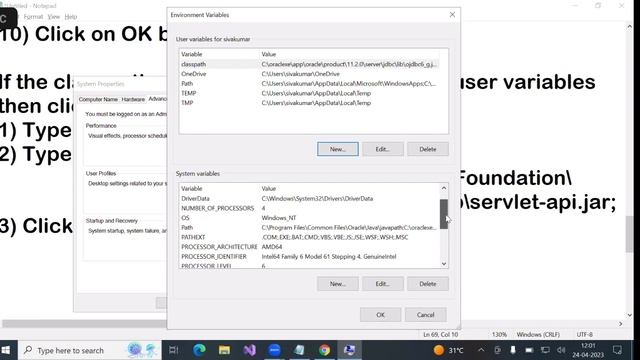Select the PROCESSOR_ARCHITECTURE system variable
Screen dimensions: 640x360
309,247
